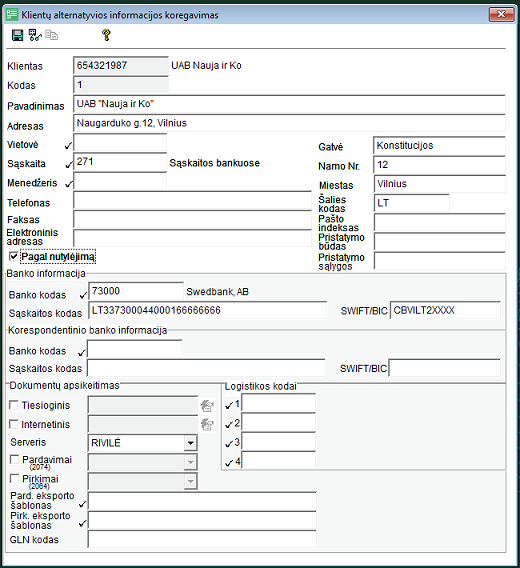The height and width of the screenshot is (568, 520).
Task: Open help via the question mark icon
Action: tap(106, 35)
